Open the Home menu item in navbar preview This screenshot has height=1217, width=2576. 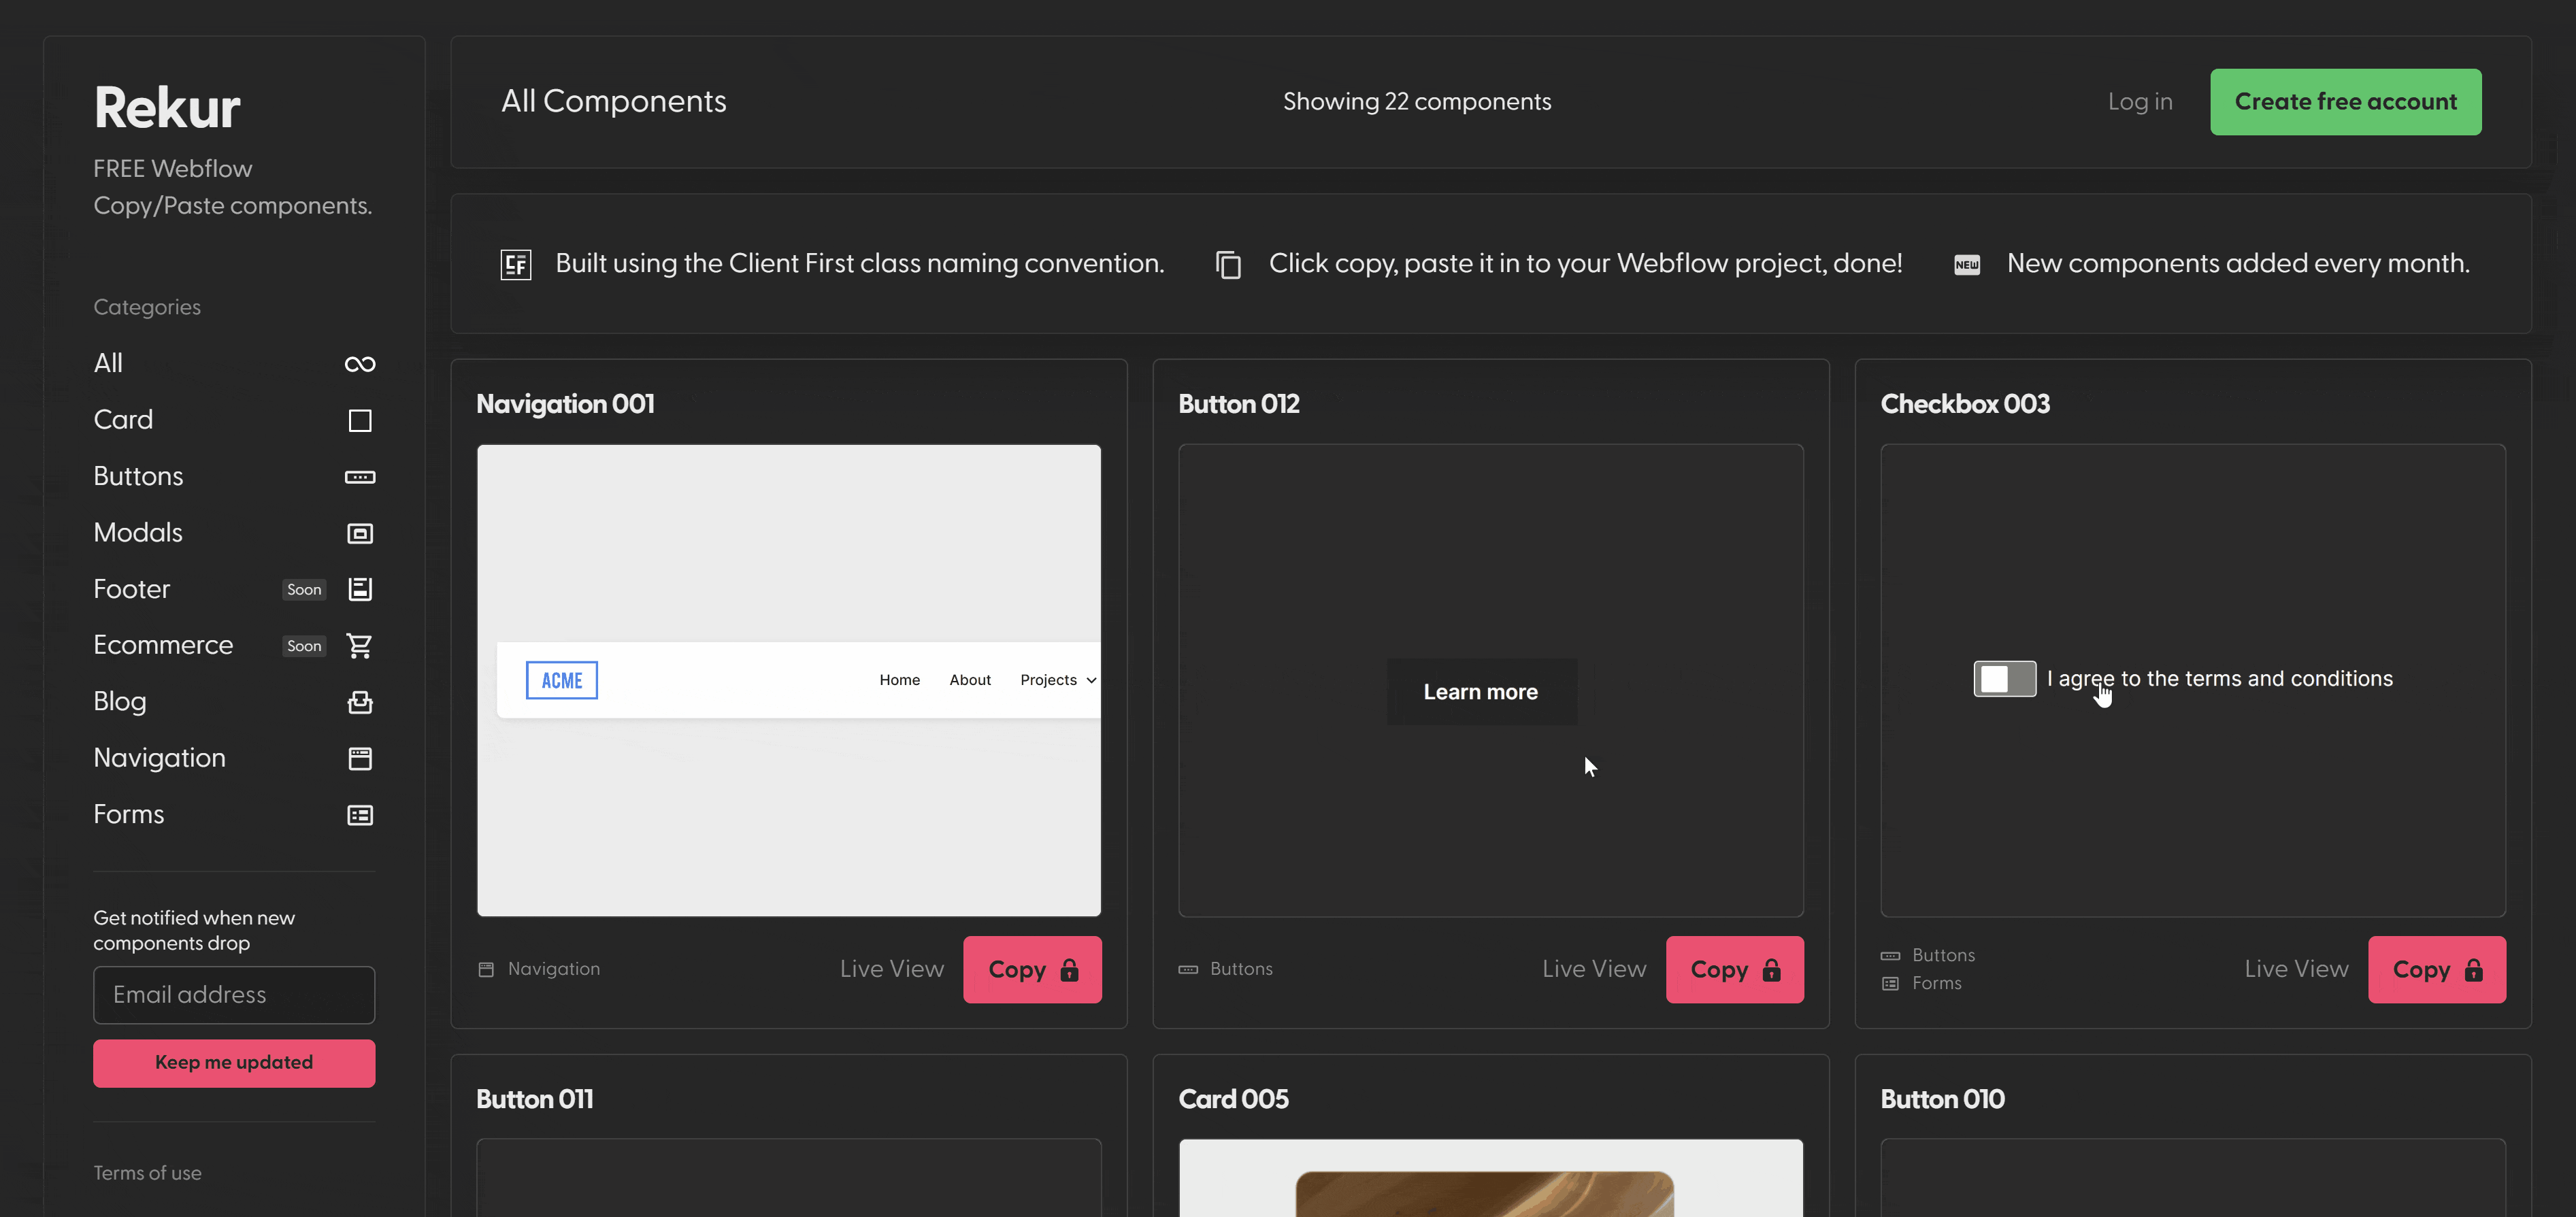click(x=898, y=679)
